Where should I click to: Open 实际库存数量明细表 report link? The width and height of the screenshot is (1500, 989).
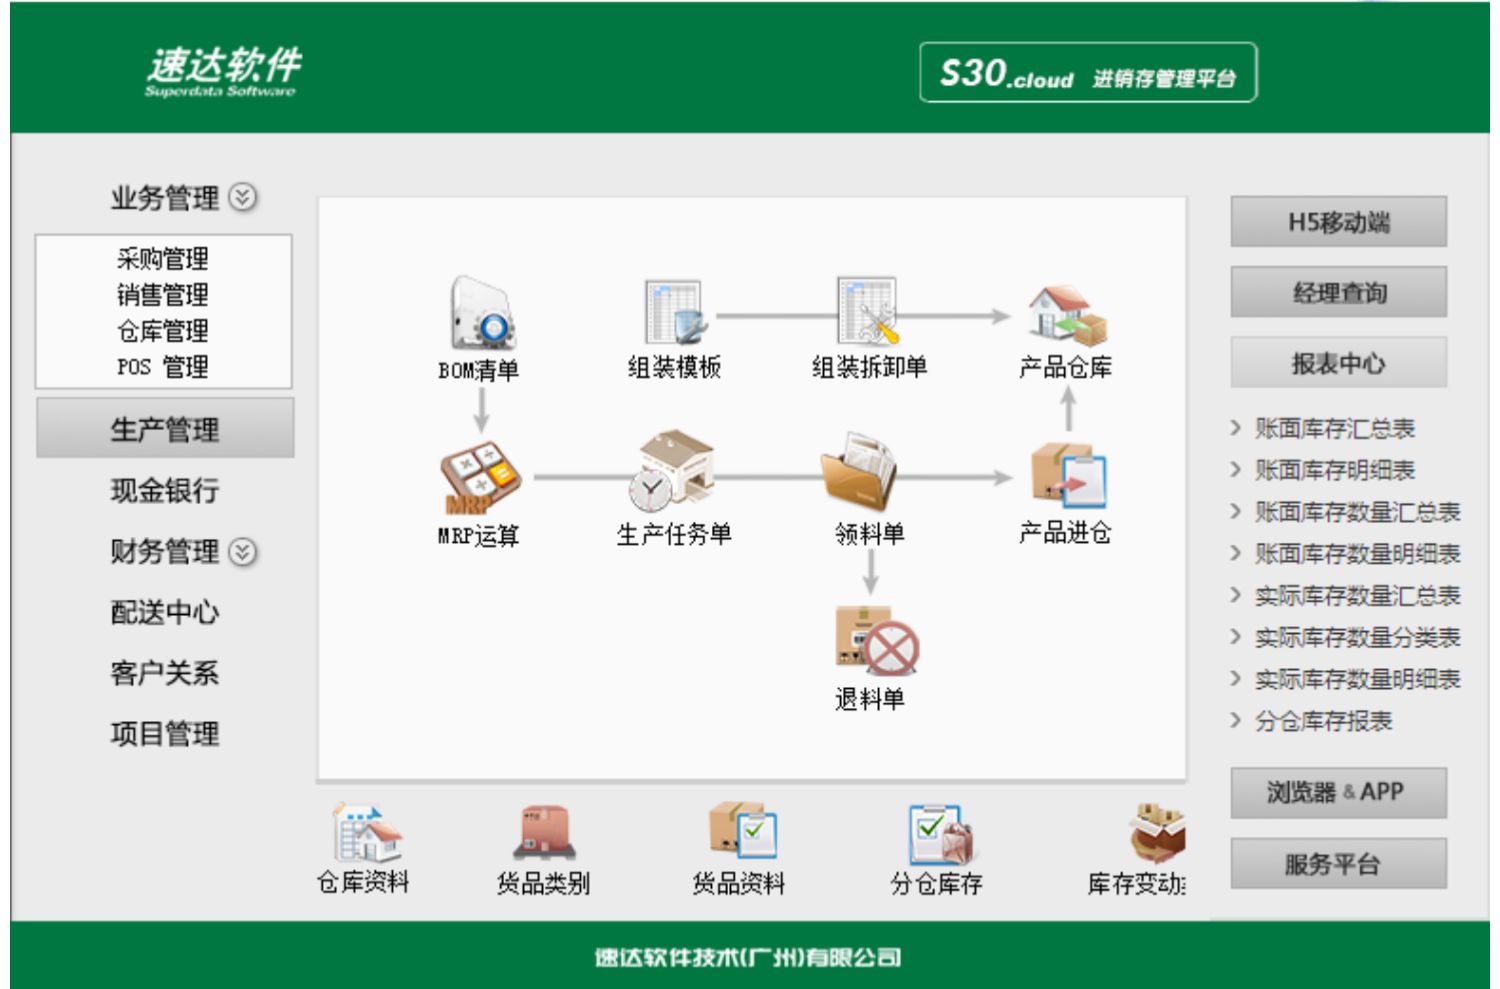pyautogui.click(x=1358, y=679)
